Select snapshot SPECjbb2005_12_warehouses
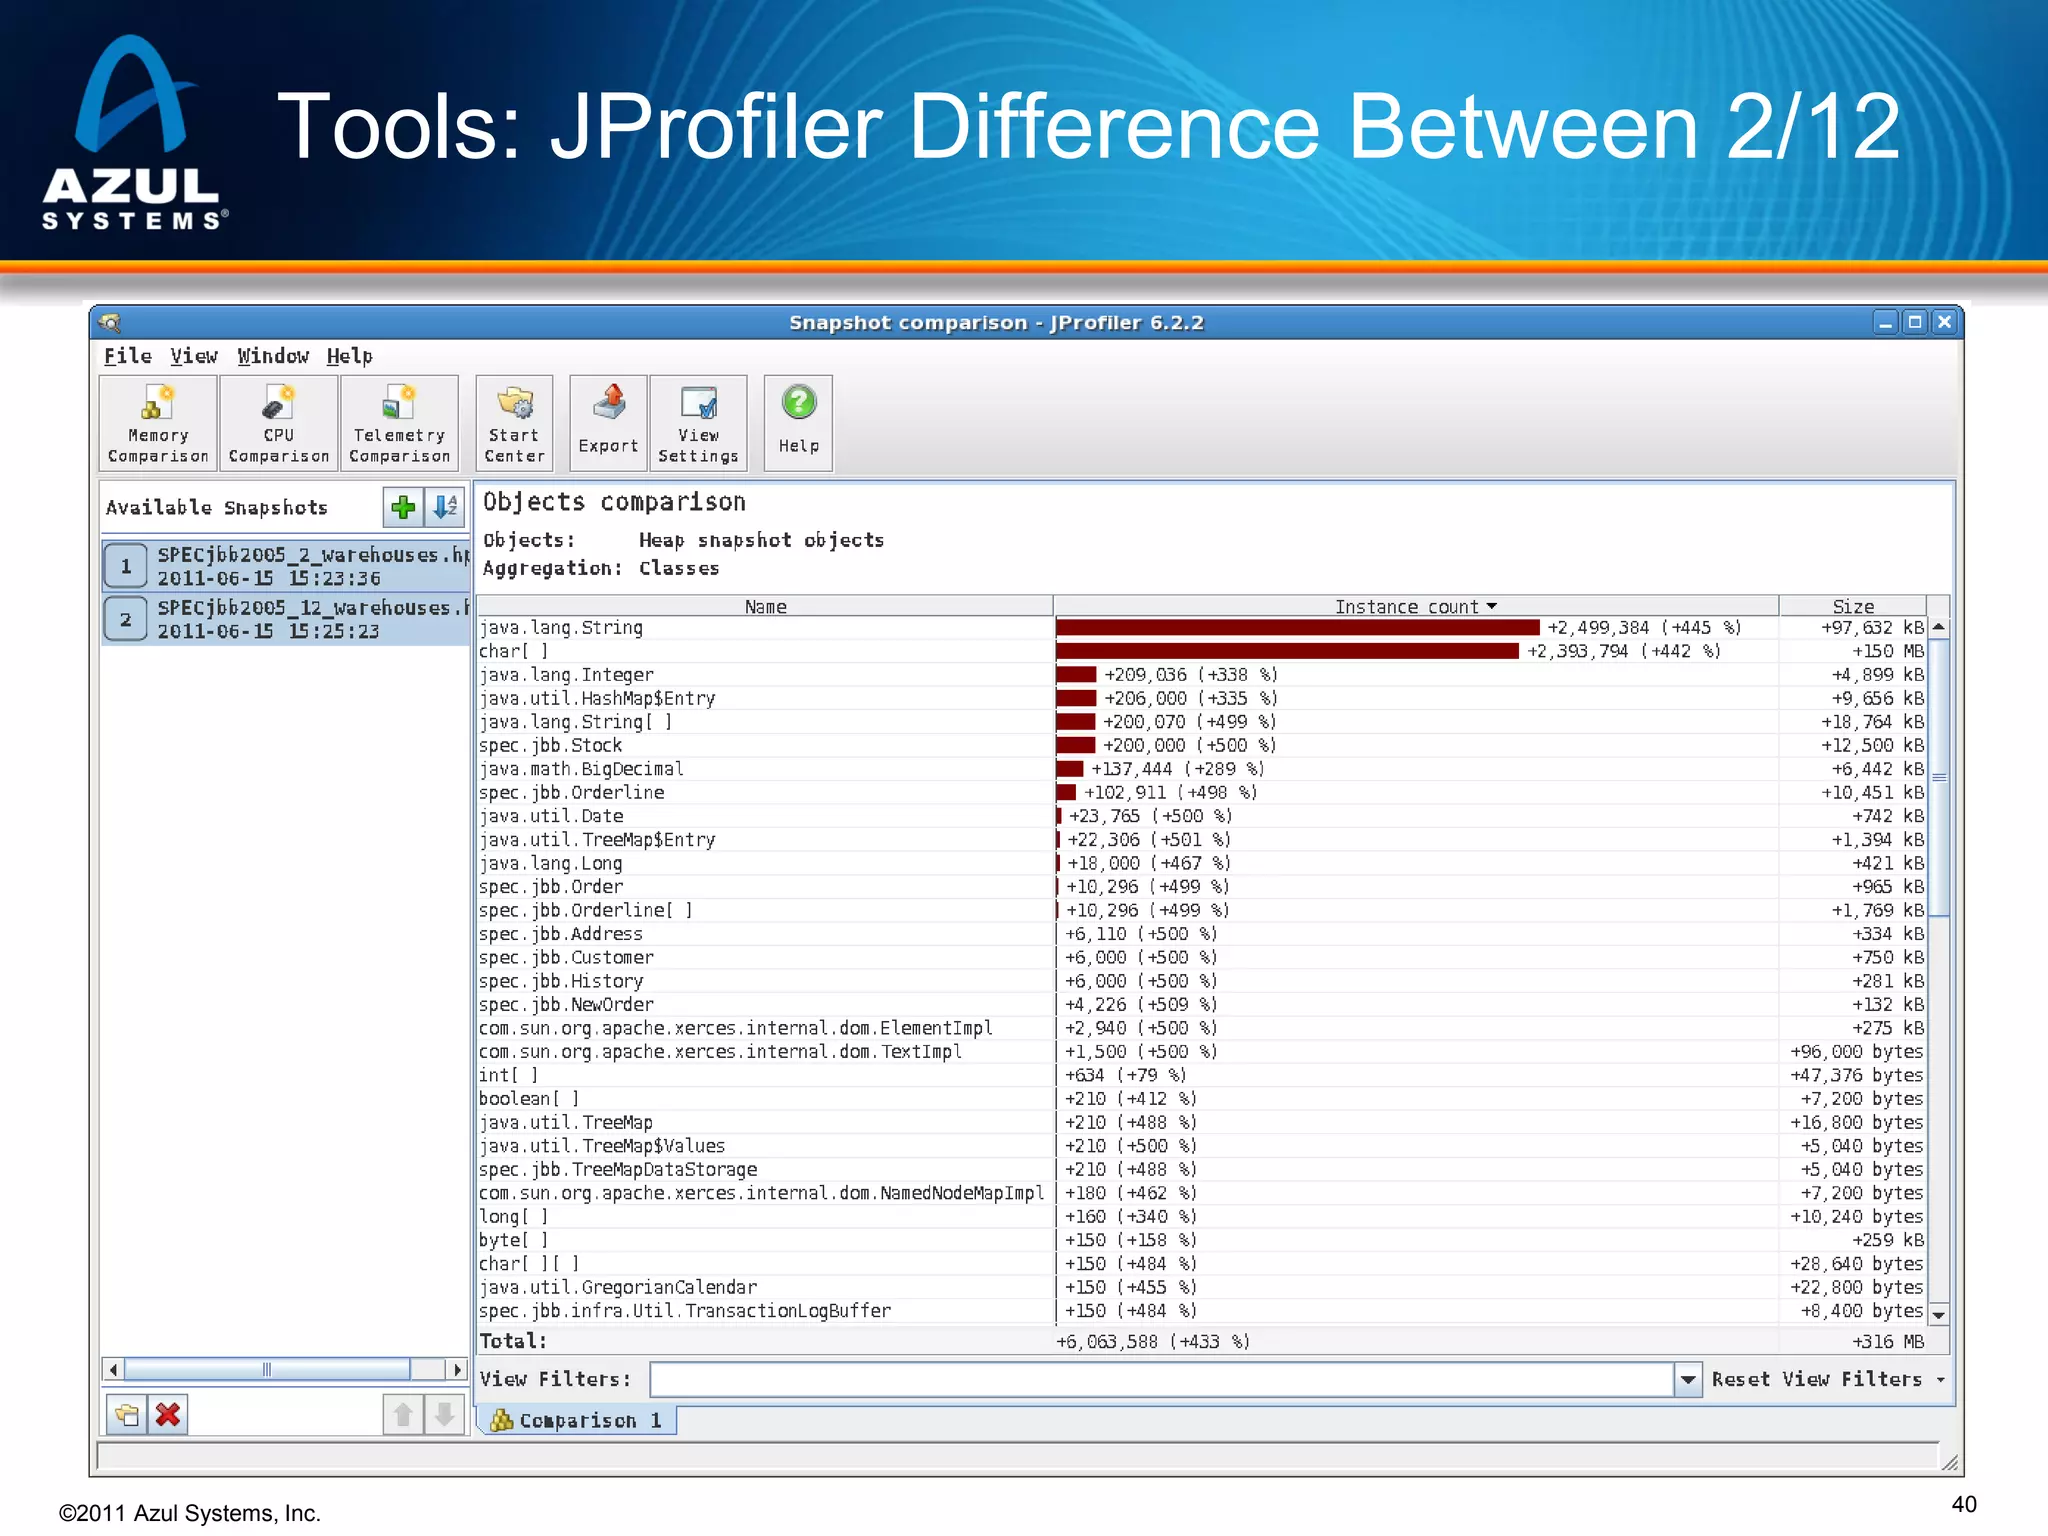The image size is (2048, 1536). coord(286,619)
